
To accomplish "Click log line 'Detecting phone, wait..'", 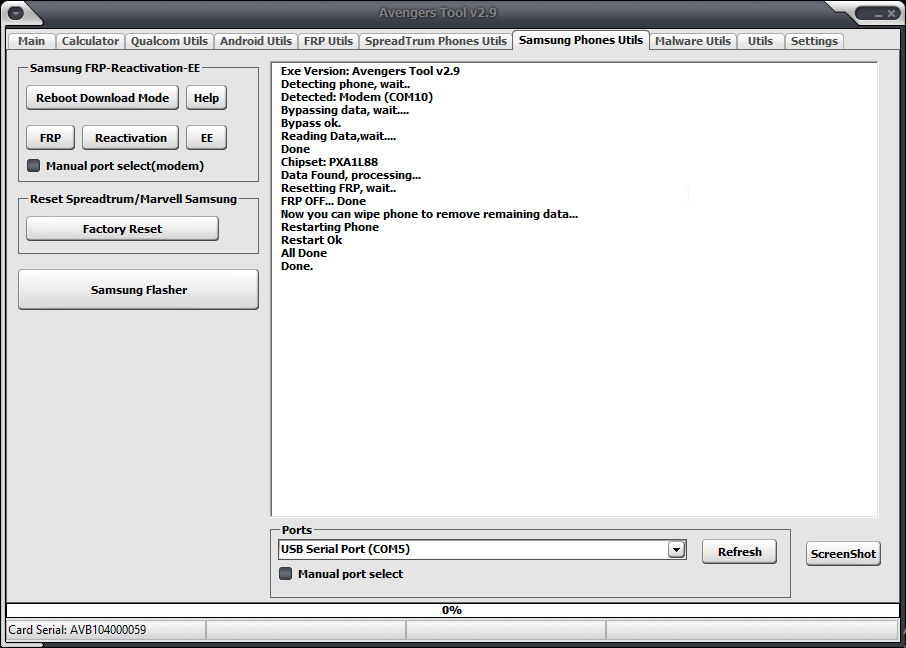I will click(346, 84).
